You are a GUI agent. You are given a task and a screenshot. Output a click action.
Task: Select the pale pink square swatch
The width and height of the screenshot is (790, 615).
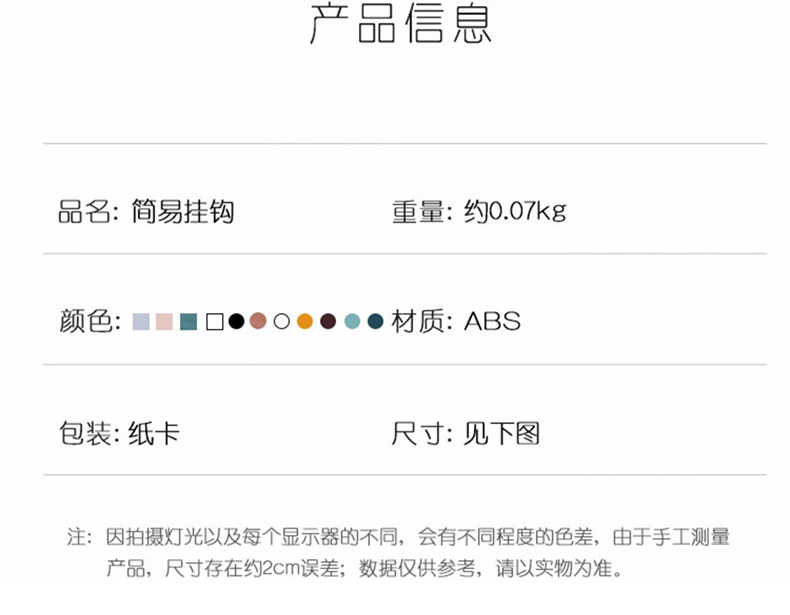click(165, 321)
